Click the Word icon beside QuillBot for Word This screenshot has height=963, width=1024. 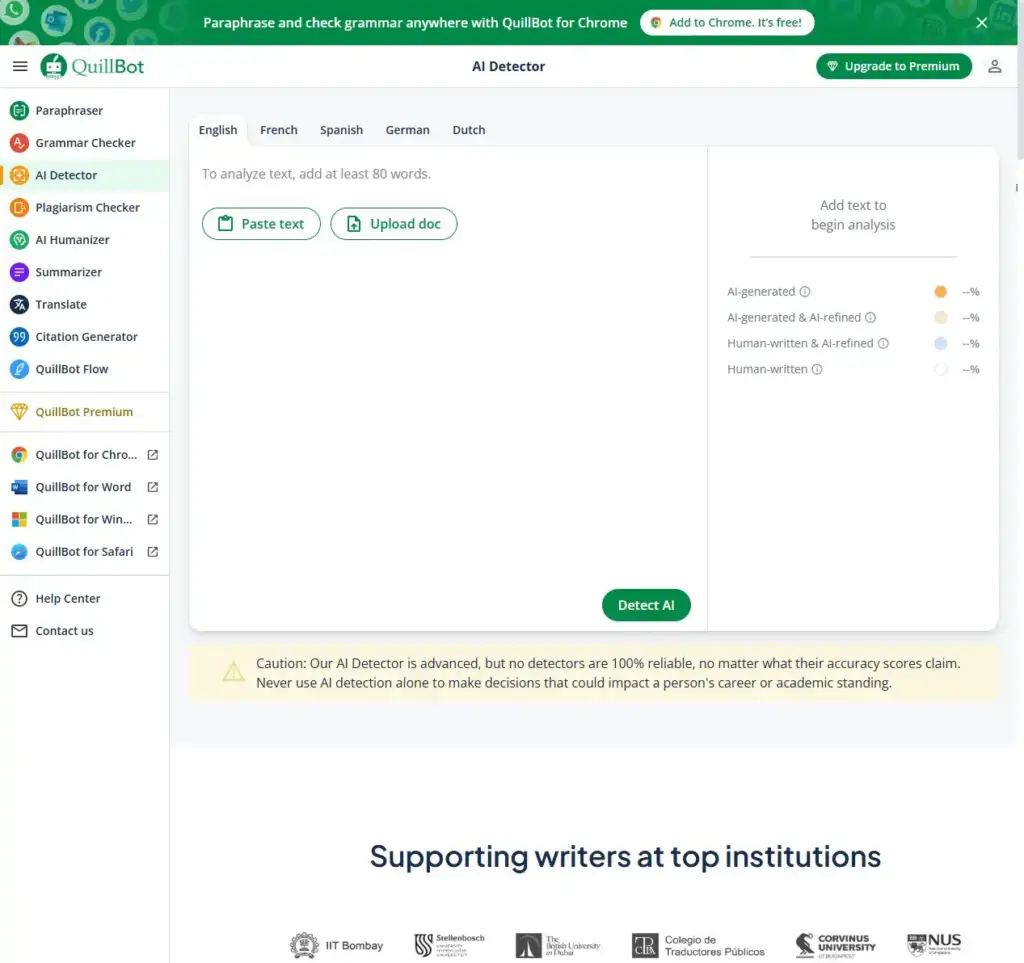[20, 487]
